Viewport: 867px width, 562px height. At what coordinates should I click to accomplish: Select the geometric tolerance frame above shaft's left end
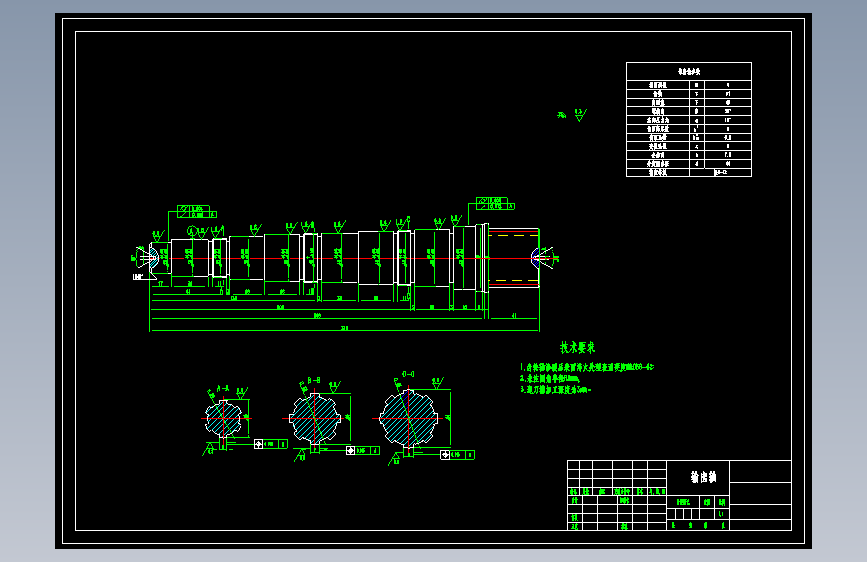197,211
